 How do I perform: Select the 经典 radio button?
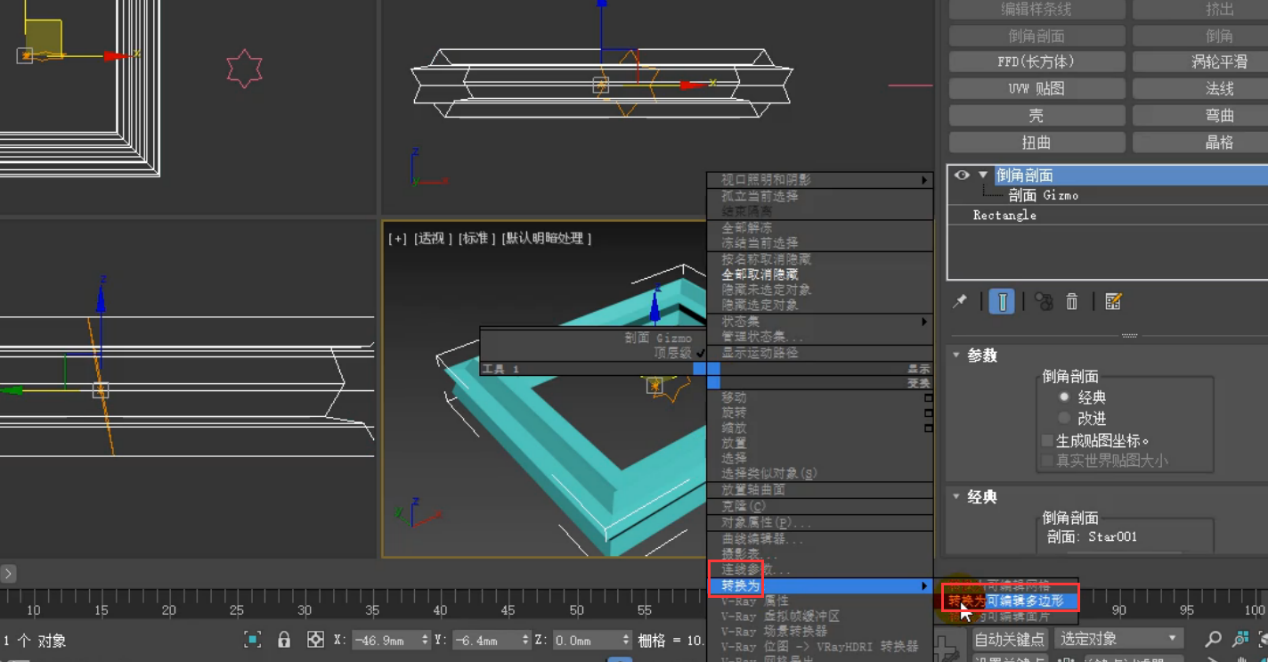[x=1064, y=397]
